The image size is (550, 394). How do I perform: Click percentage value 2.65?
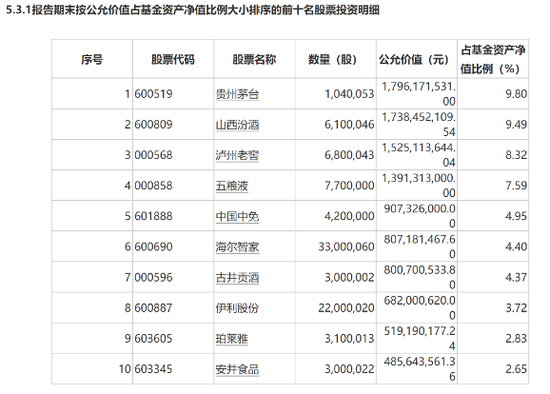click(x=516, y=369)
